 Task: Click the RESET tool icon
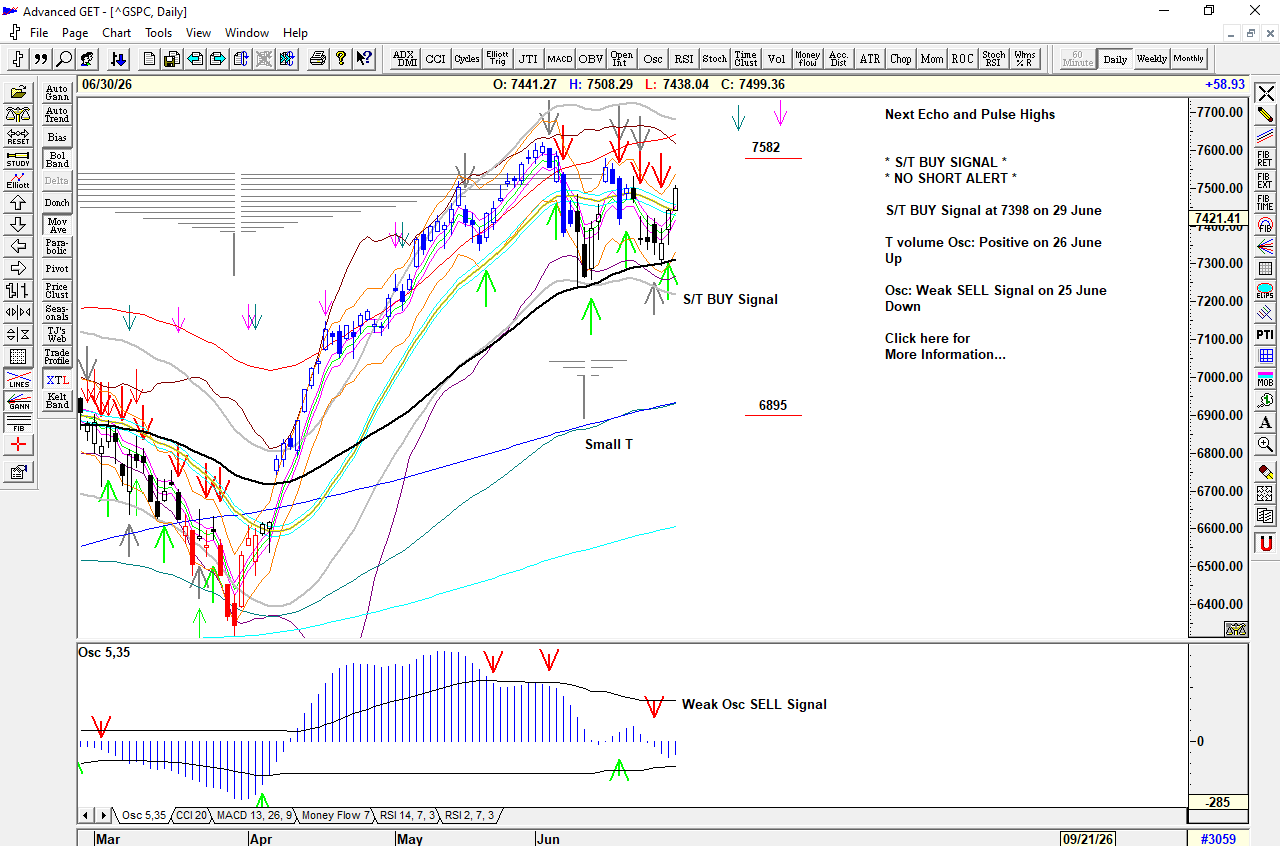pos(18,137)
